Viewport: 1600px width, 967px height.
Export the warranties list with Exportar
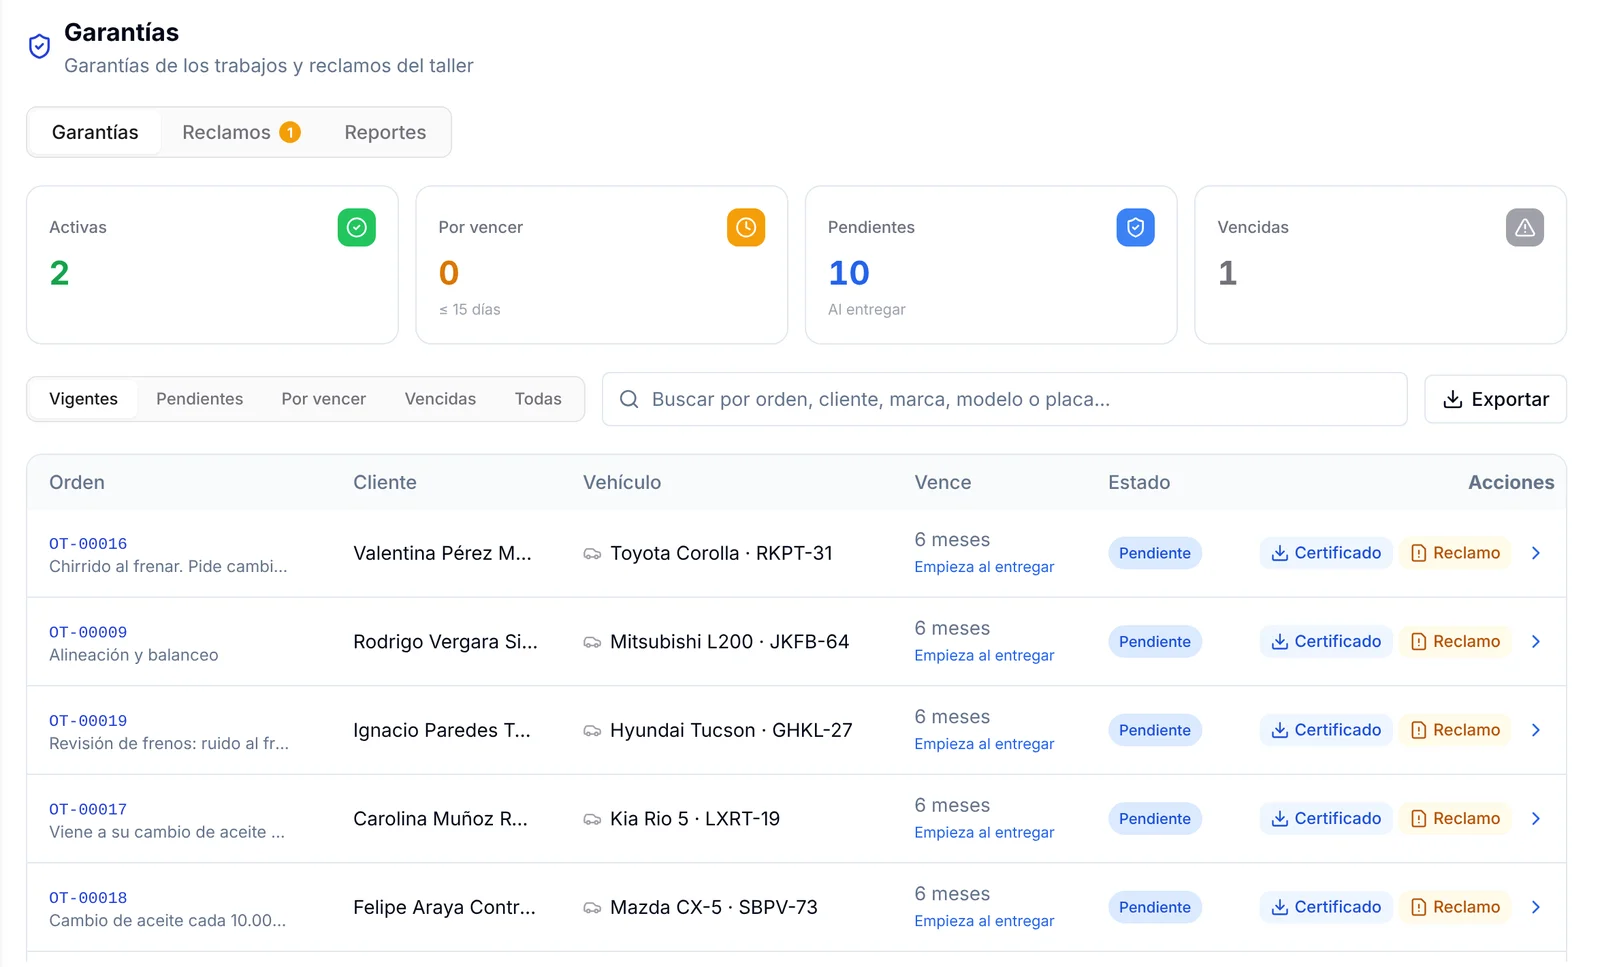click(x=1495, y=399)
